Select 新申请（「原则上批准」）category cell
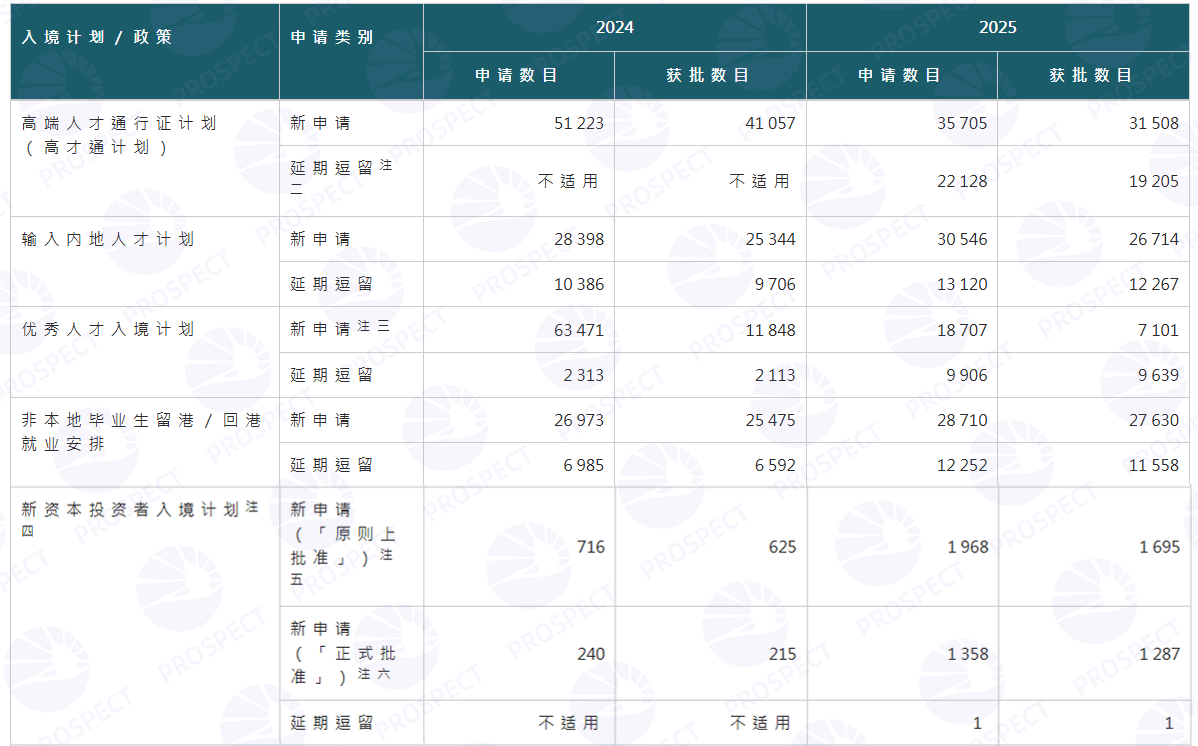Viewport: 1198px width, 746px height. pos(351,547)
